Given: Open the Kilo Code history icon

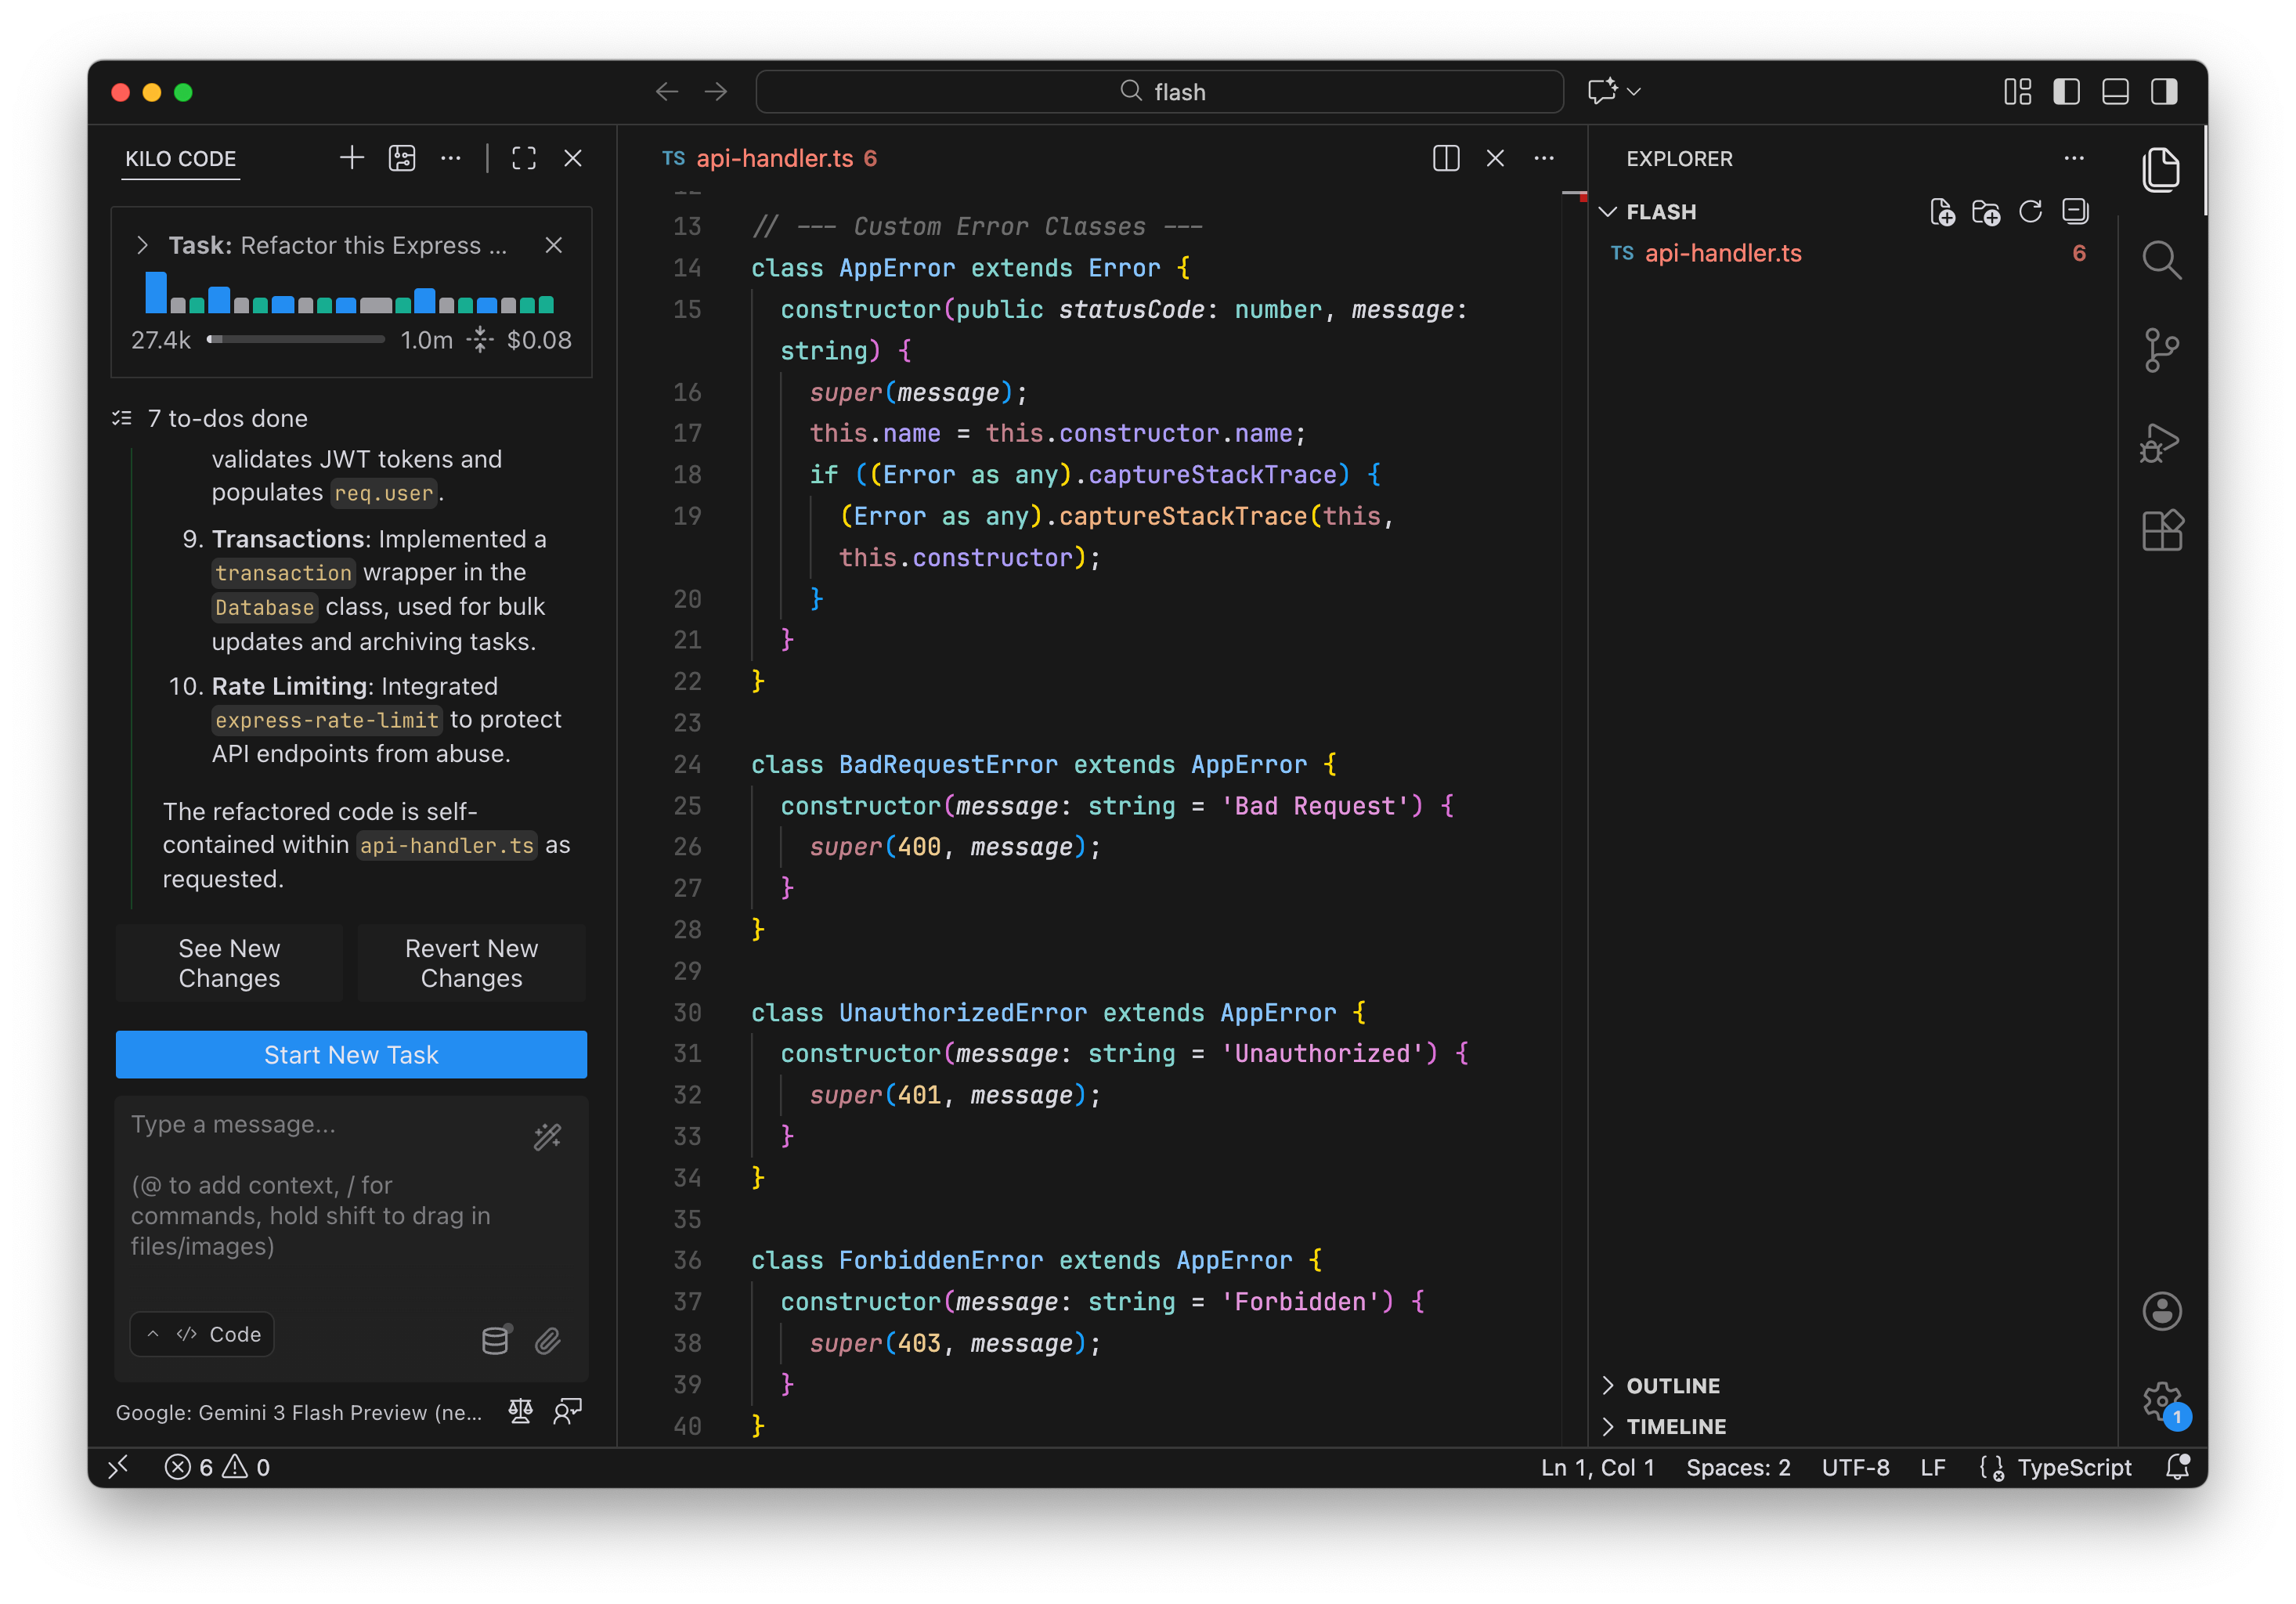Looking at the screenshot, I should (x=402, y=158).
